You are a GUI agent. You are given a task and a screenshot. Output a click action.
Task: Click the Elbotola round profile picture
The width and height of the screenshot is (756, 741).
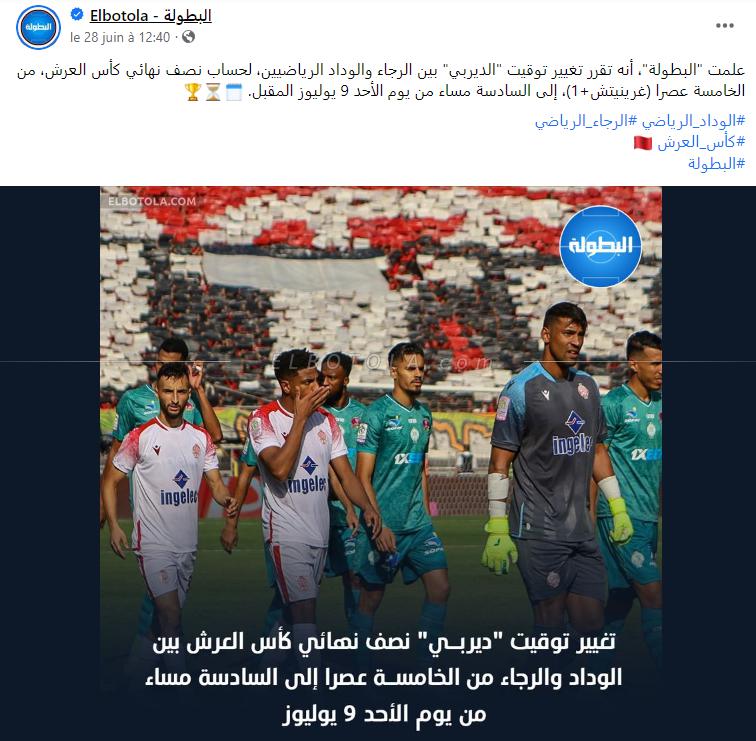tap(38, 27)
